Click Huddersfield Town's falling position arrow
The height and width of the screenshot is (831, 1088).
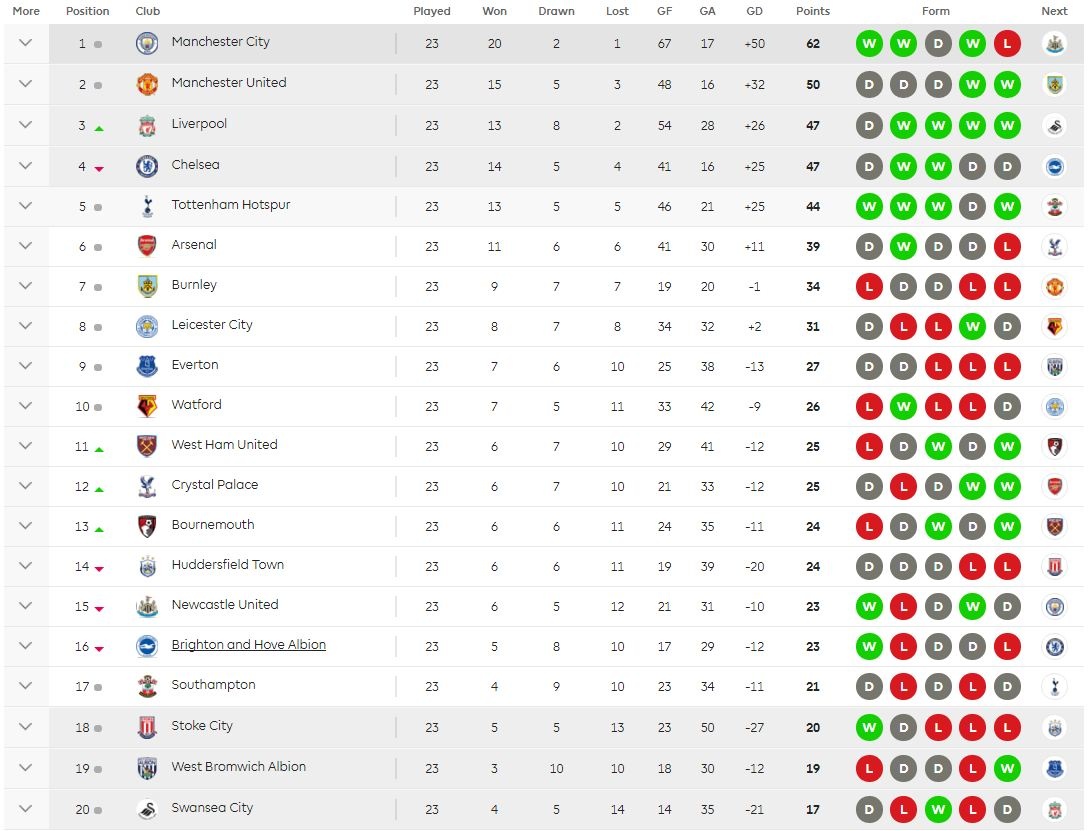[101, 566]
